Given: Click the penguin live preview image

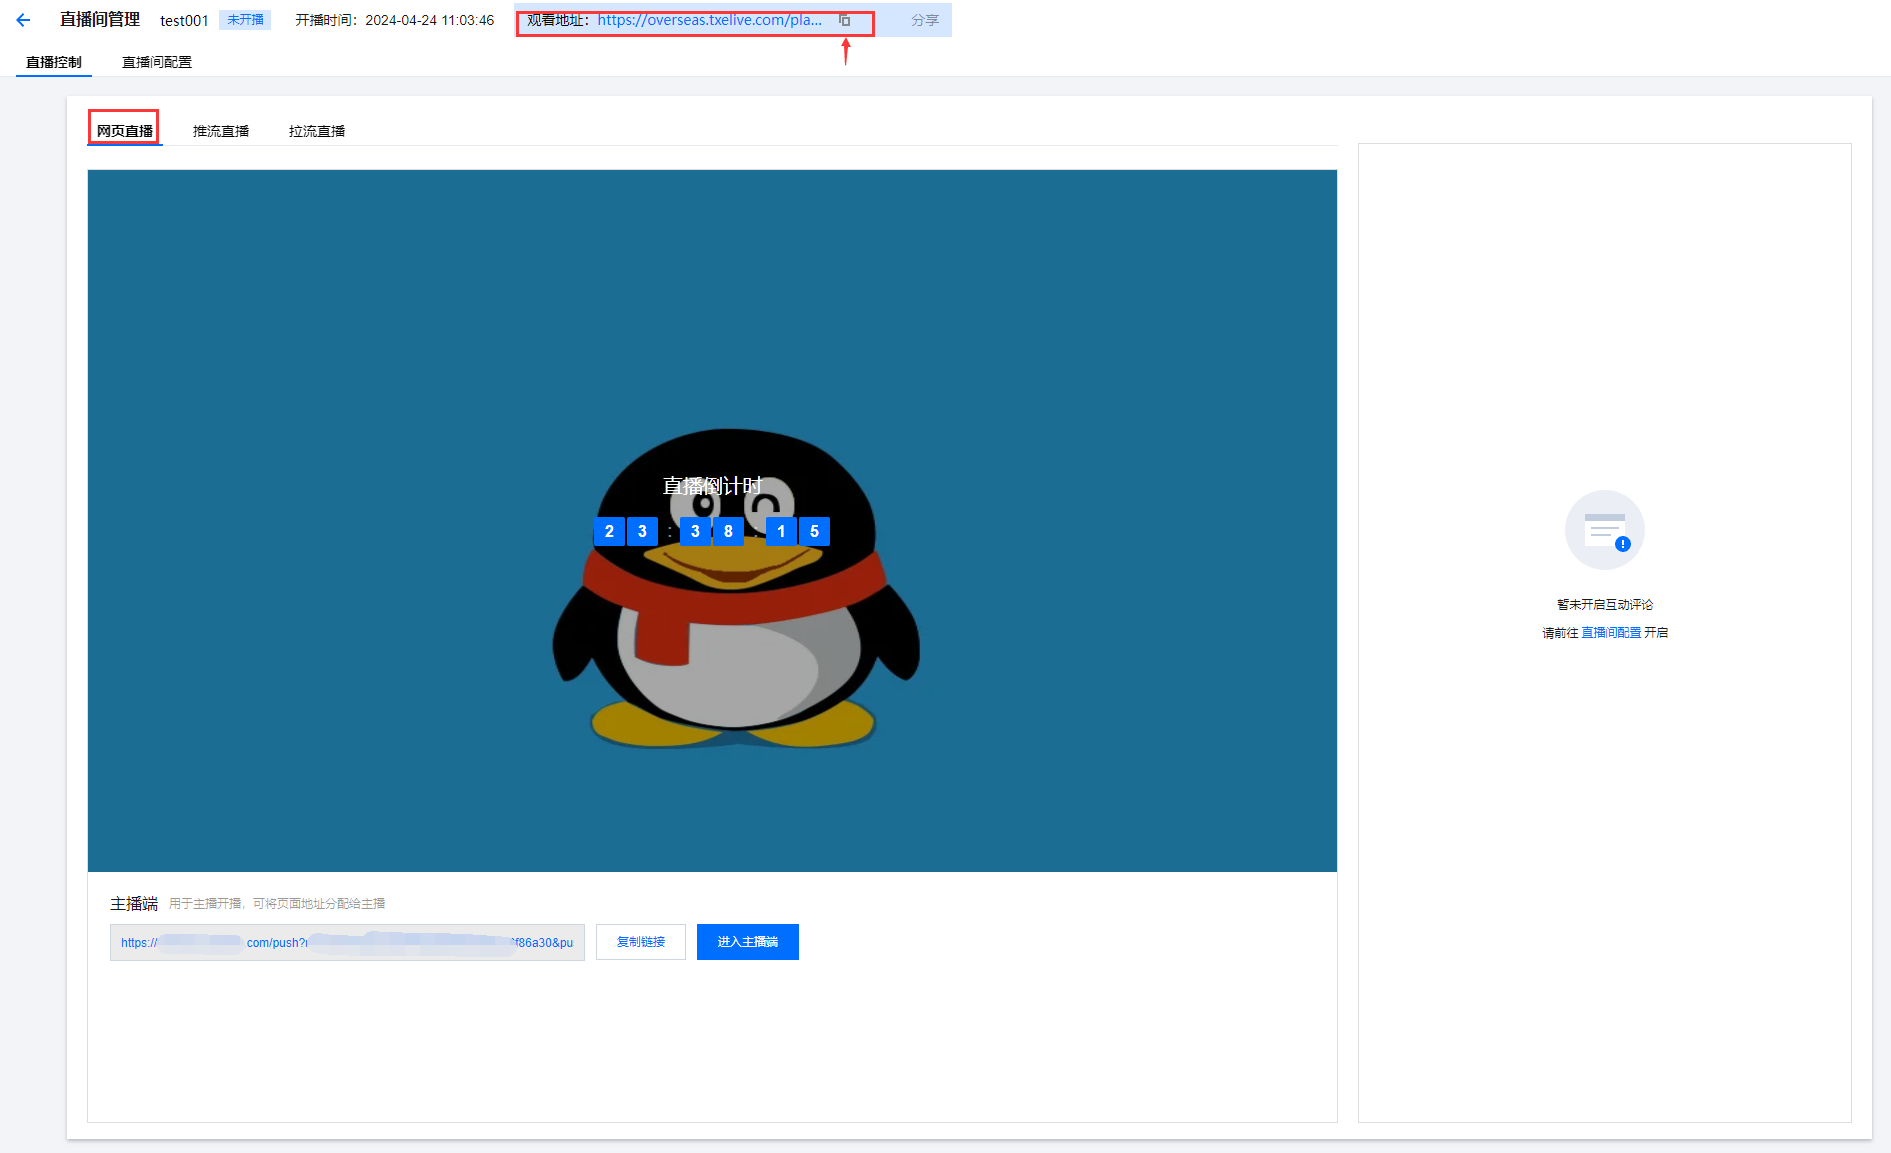Looking at the screenshot, I should 712,521.
